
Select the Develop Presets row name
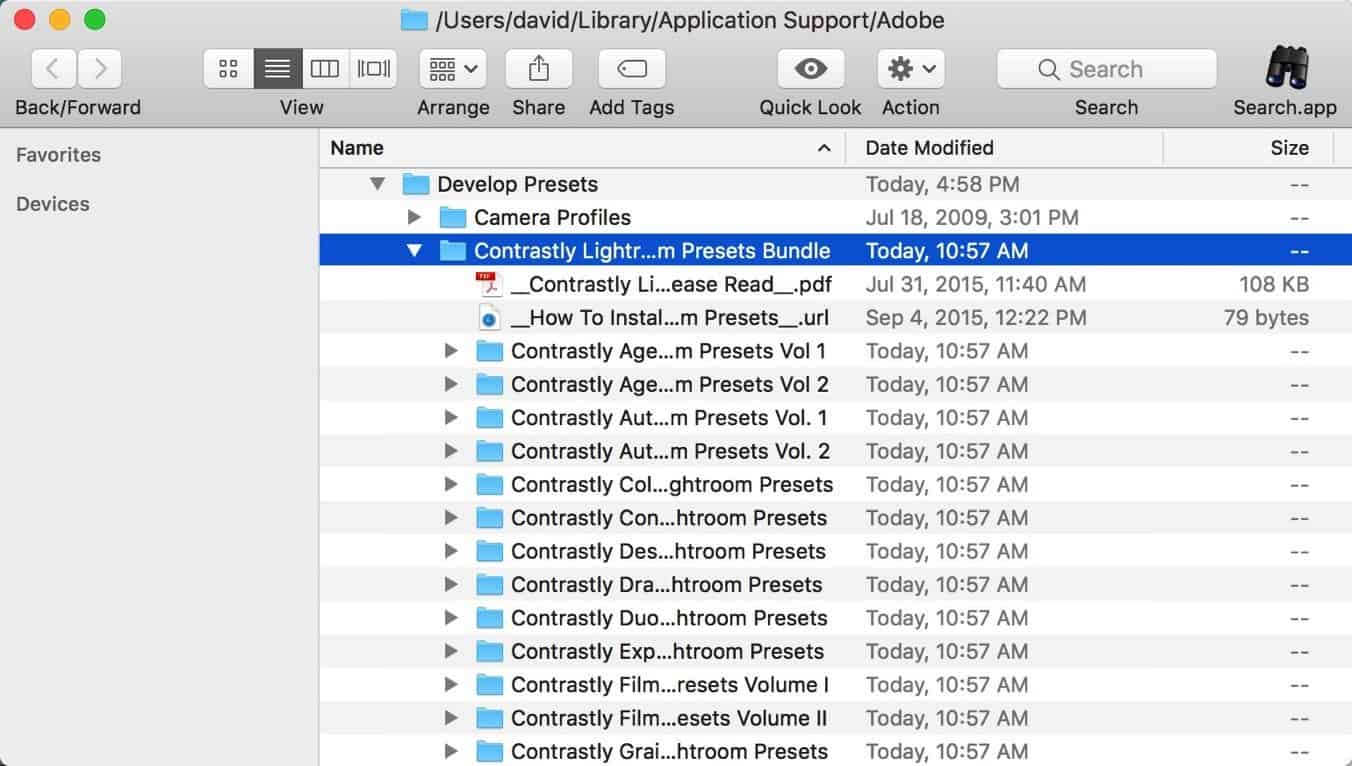coord(517,184)
